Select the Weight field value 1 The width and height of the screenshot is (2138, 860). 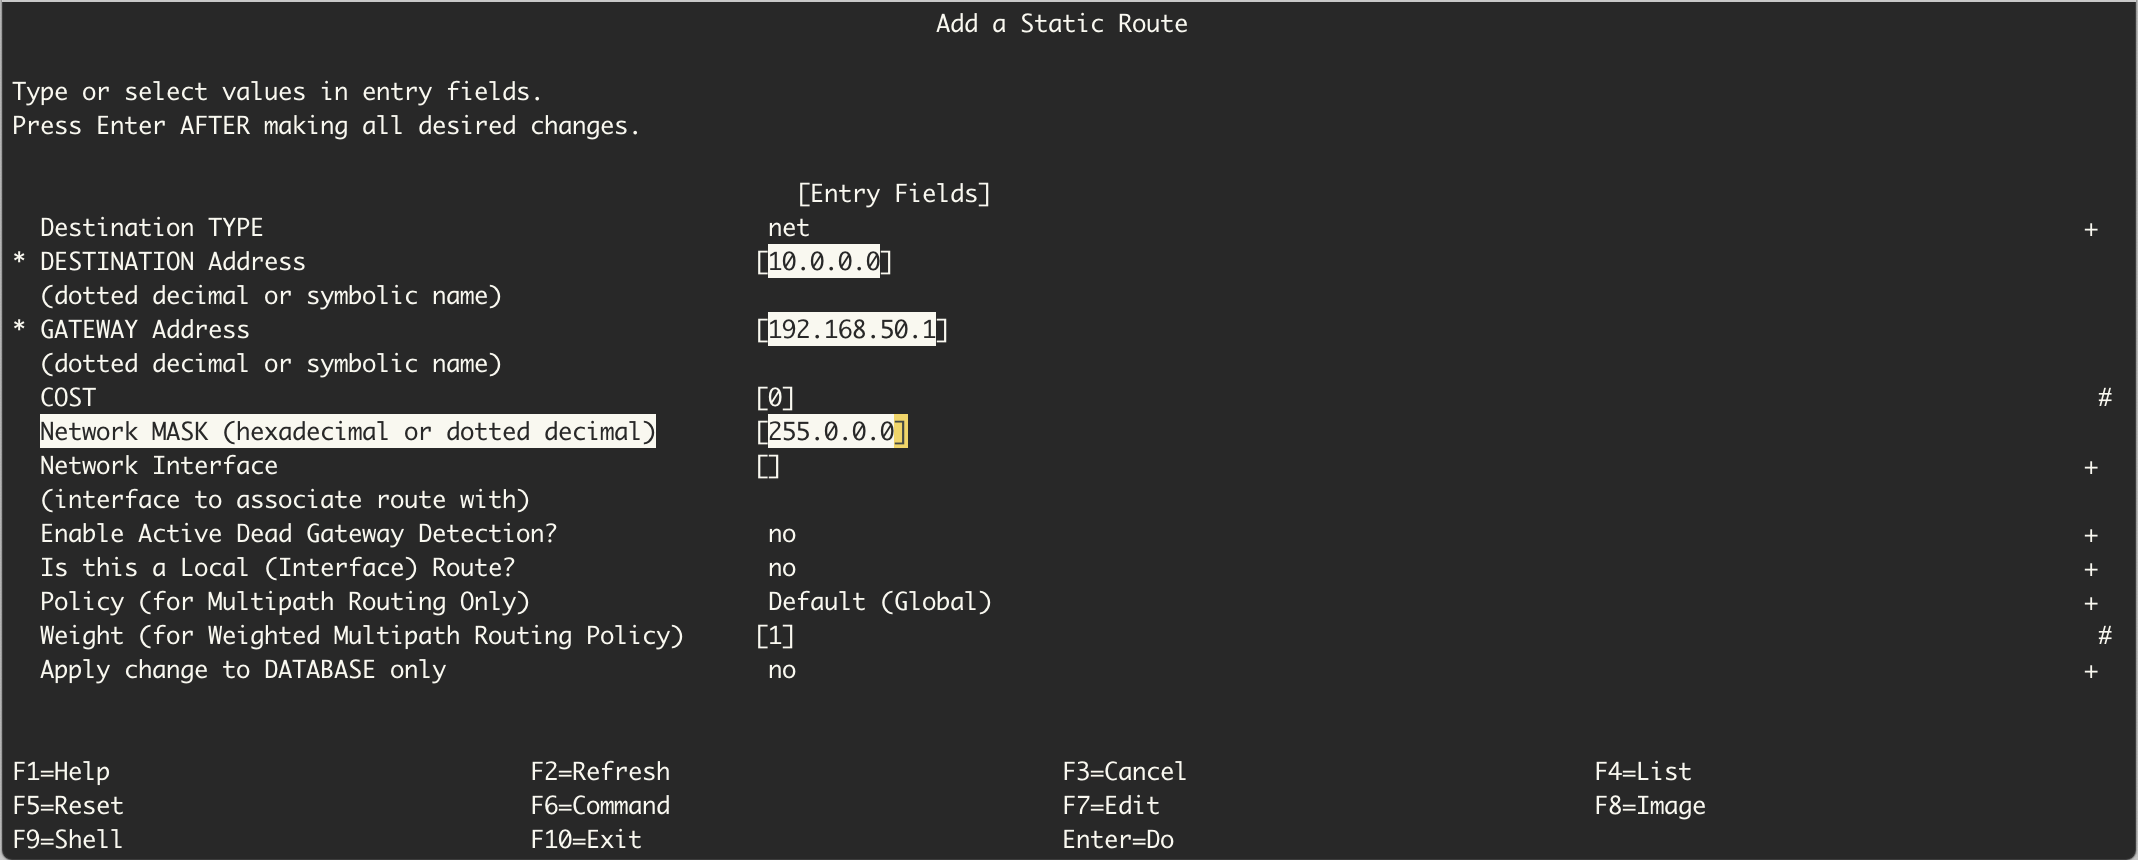(775, 636)
